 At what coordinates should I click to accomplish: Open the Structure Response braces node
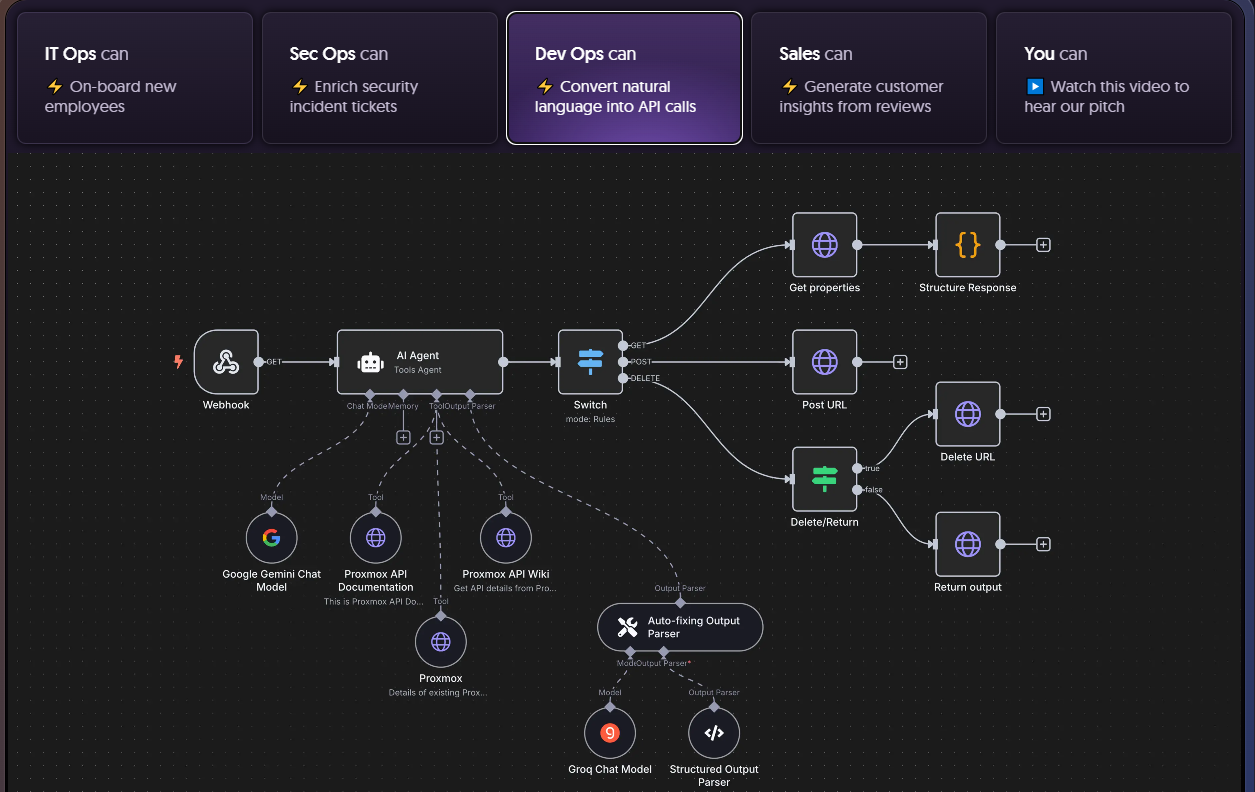tap(967, 245)
